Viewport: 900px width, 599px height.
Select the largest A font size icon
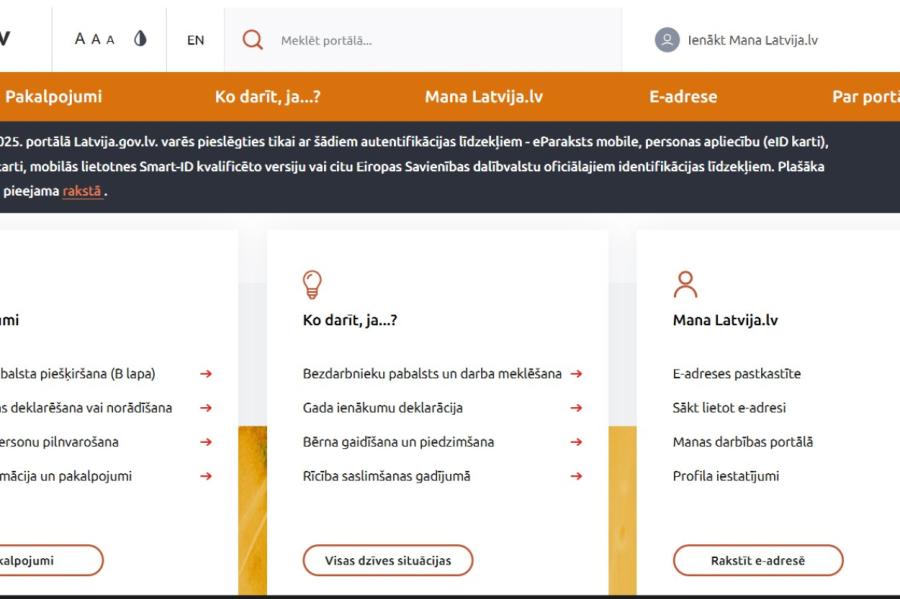click(78, 38)
